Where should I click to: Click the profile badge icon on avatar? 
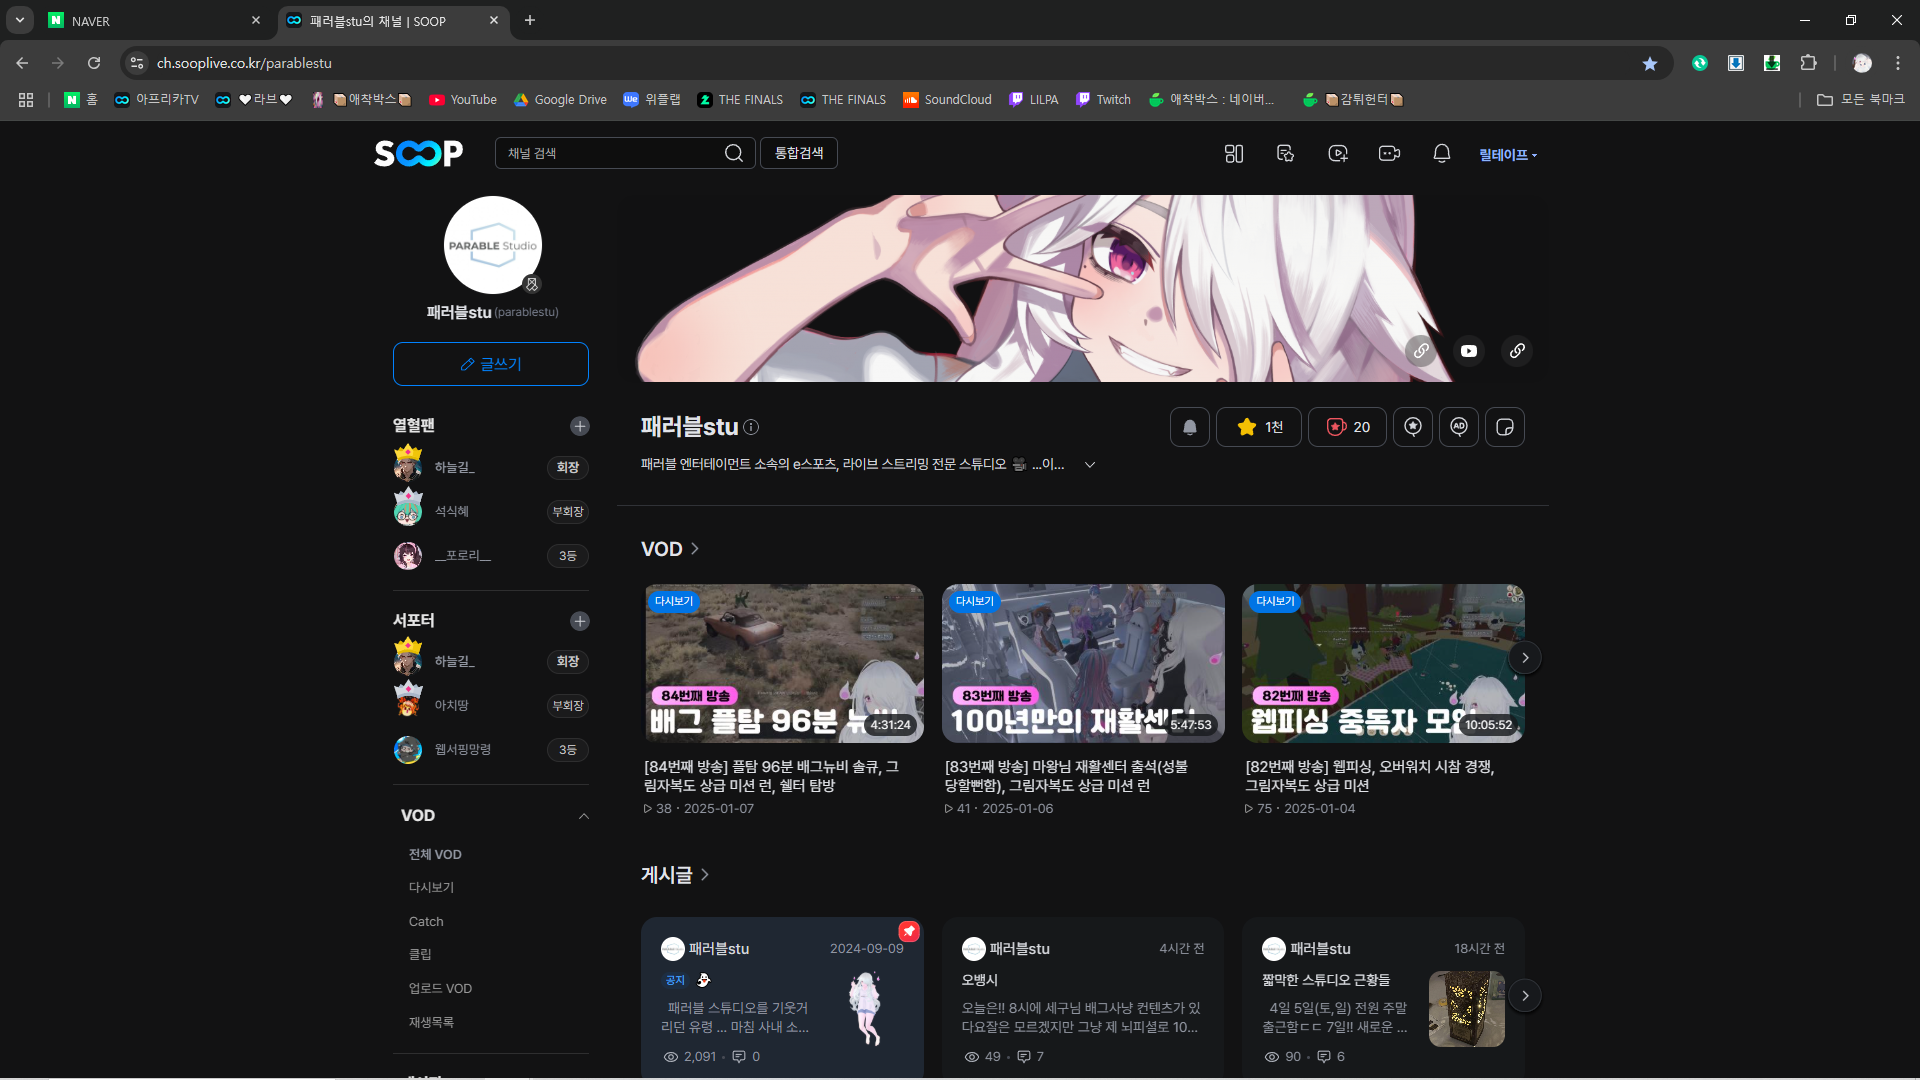532,284
